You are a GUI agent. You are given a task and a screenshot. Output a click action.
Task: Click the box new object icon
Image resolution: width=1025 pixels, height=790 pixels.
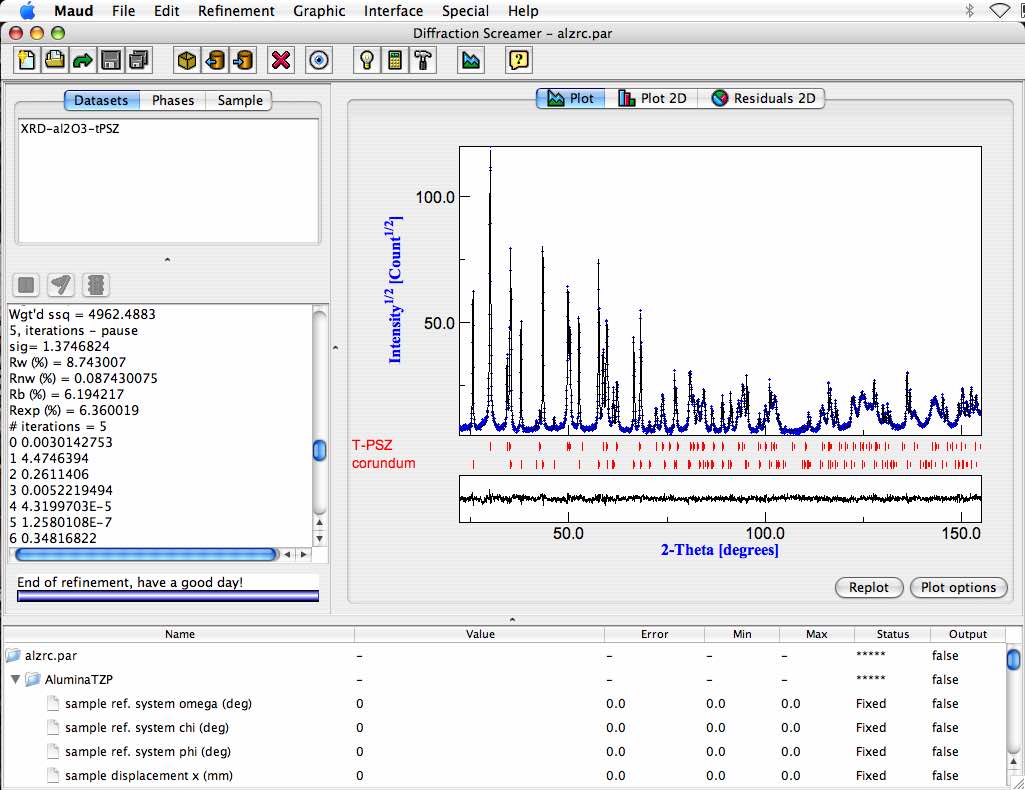pos(186,60)
